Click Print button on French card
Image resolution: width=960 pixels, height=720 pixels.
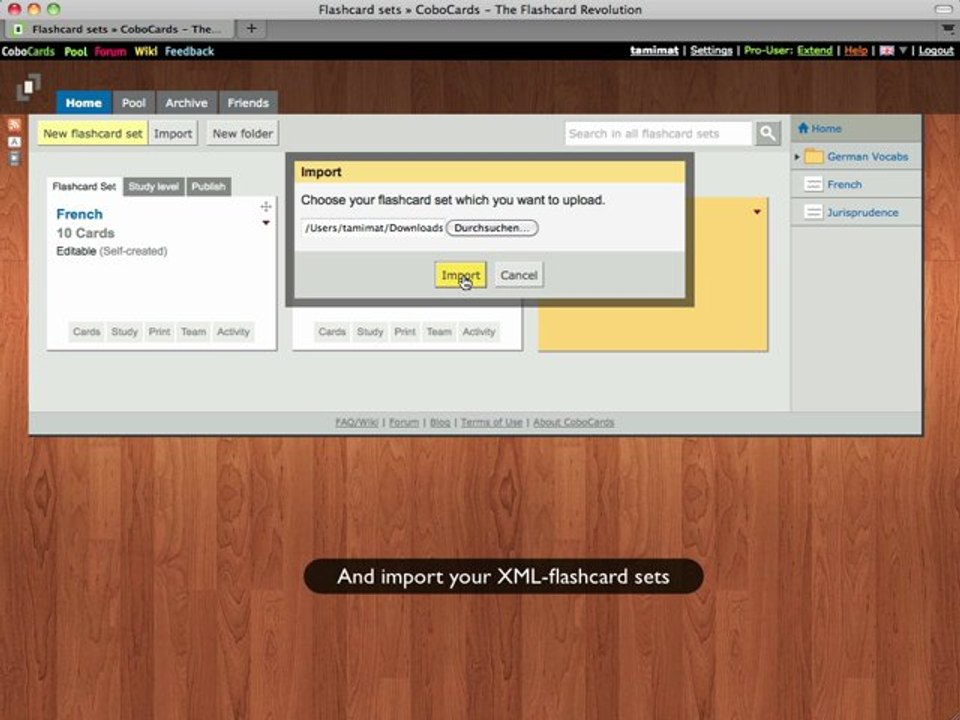[x=159, y=331]
